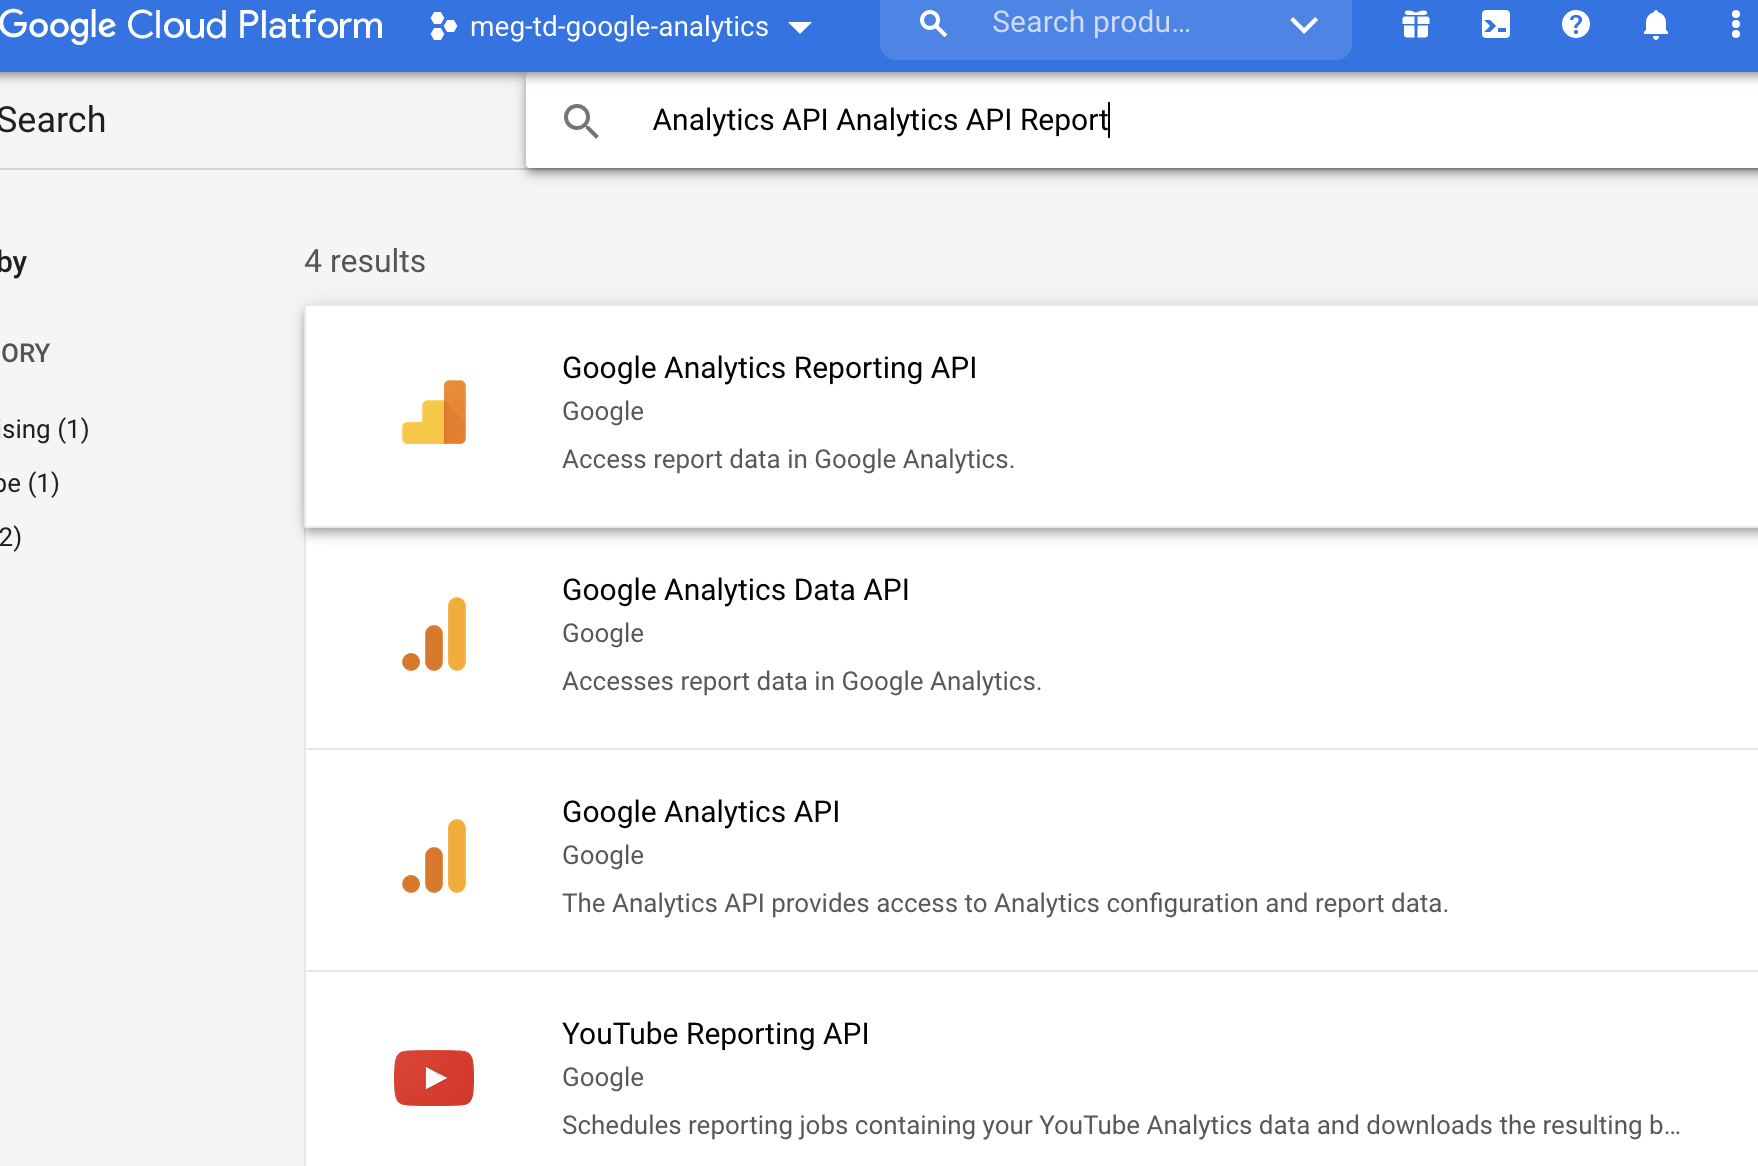Click the Google Analytics Data API logo
This screenshot has height=1166, width=1758.
[434, 634]
